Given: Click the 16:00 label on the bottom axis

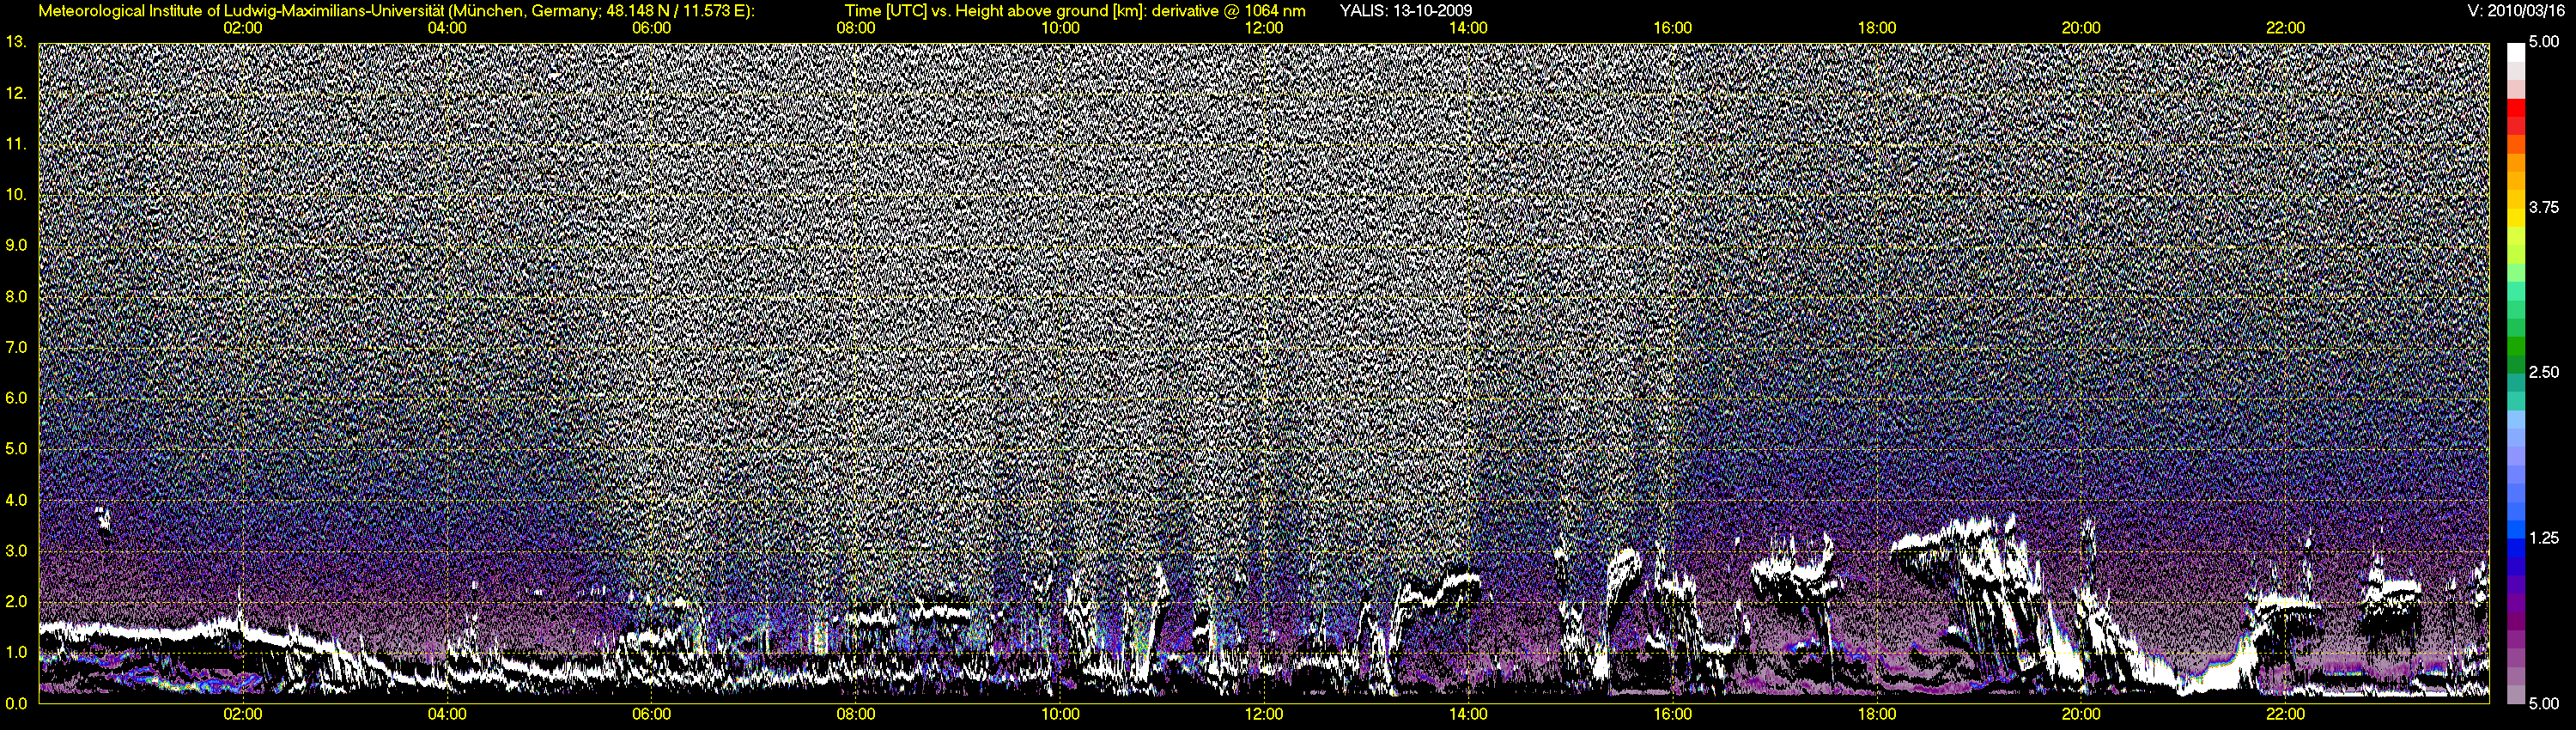Looking at the screenshot, I should 1673,714.
